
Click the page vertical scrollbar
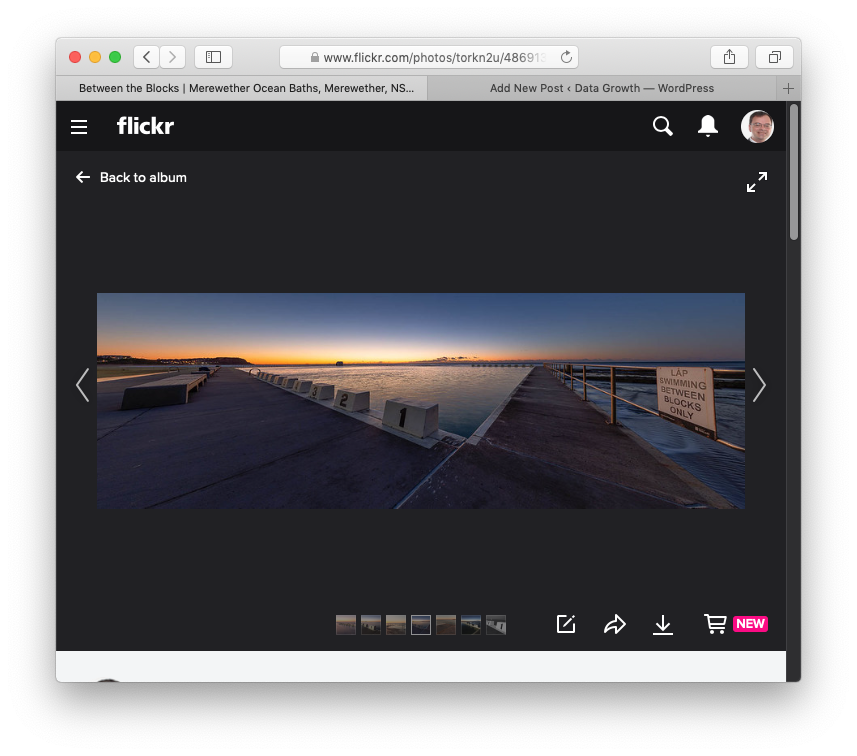click(x=794, y=172)
